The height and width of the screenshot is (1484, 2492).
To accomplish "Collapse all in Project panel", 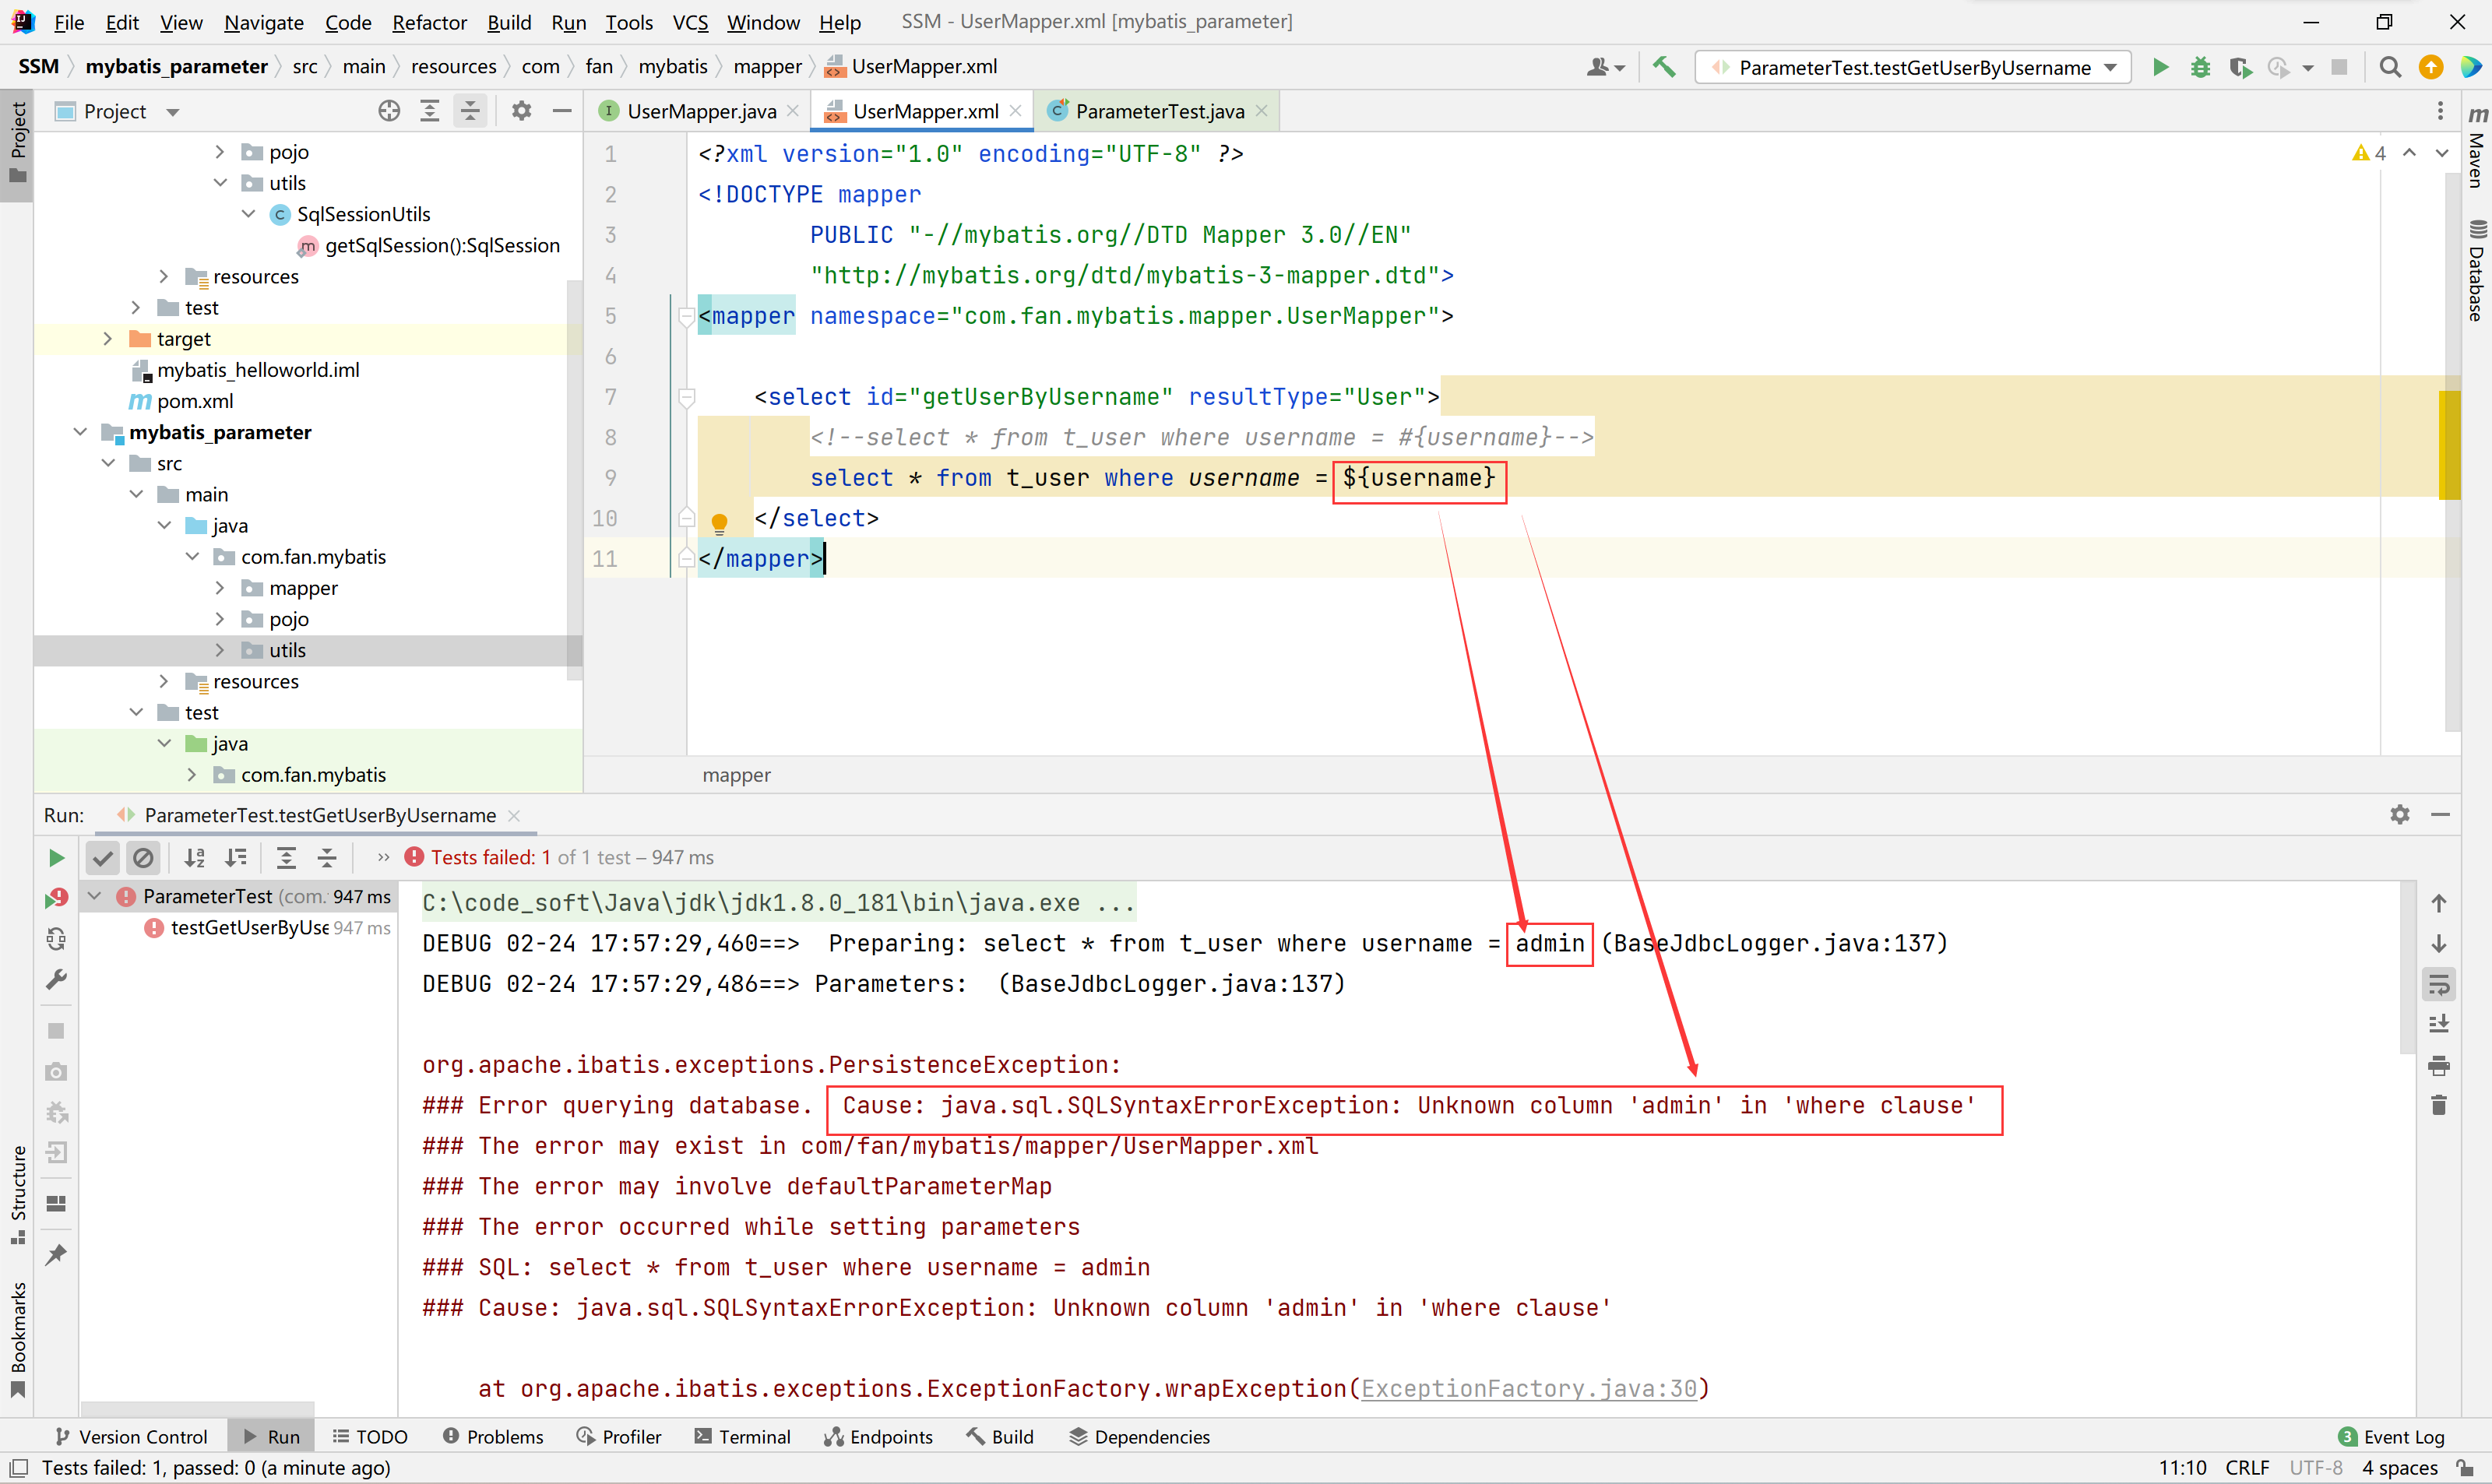I will point(470,111).
